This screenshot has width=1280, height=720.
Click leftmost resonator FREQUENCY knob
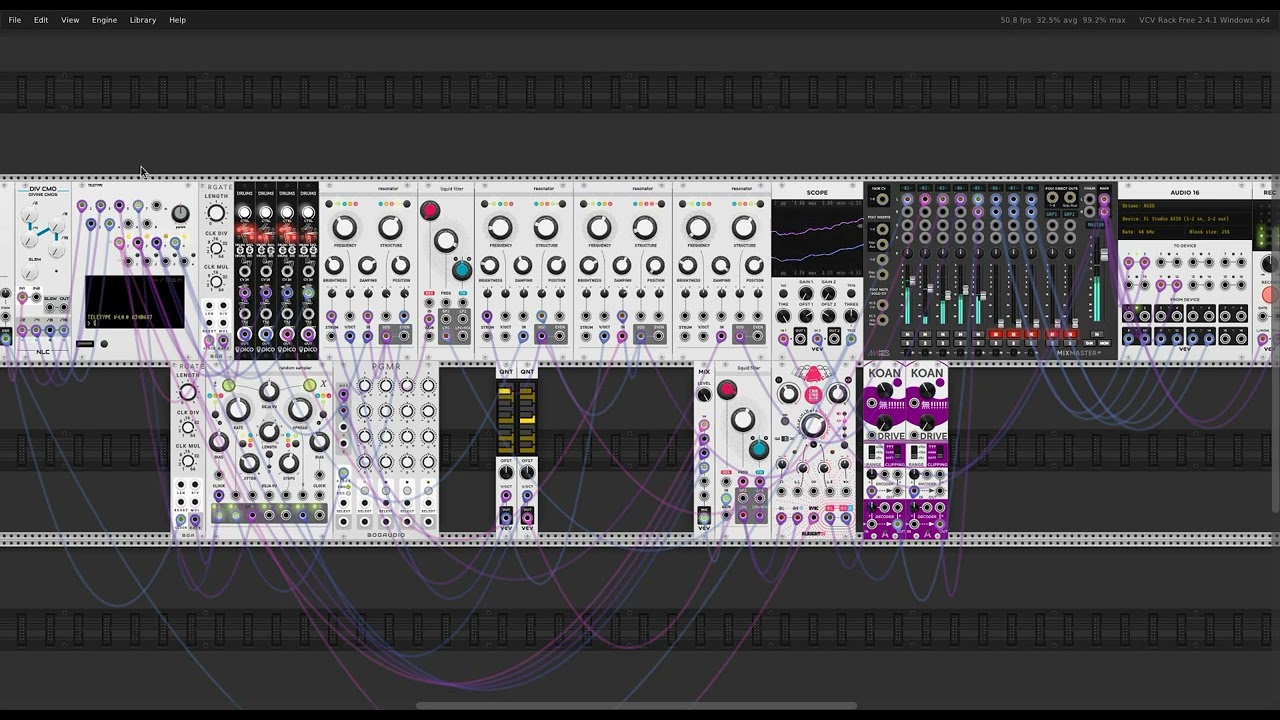(344, 228)
